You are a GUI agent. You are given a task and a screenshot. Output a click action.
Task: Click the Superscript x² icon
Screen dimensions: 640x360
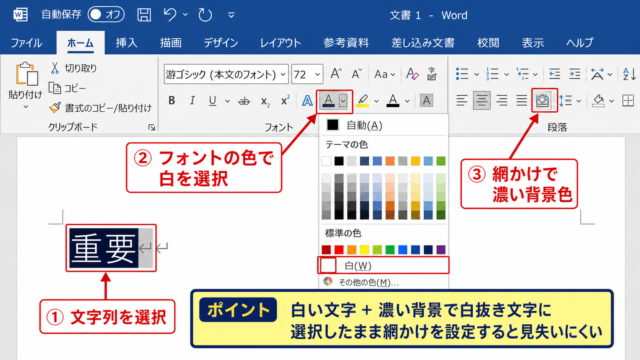tap(285, 100)
